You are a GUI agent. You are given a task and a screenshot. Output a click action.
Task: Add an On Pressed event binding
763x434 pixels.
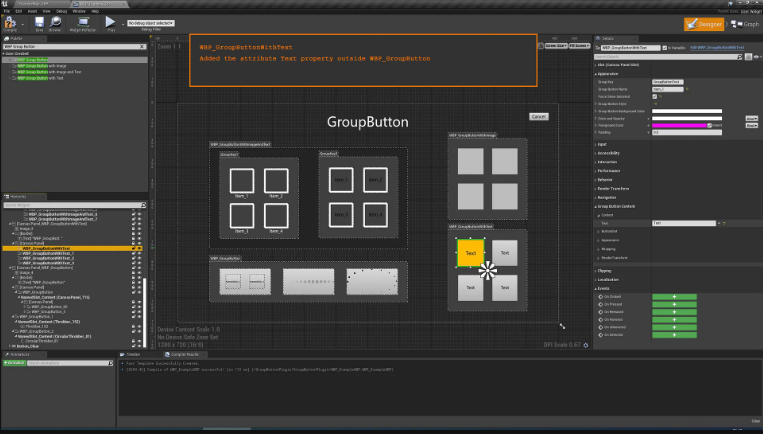[x=674, y=304]
